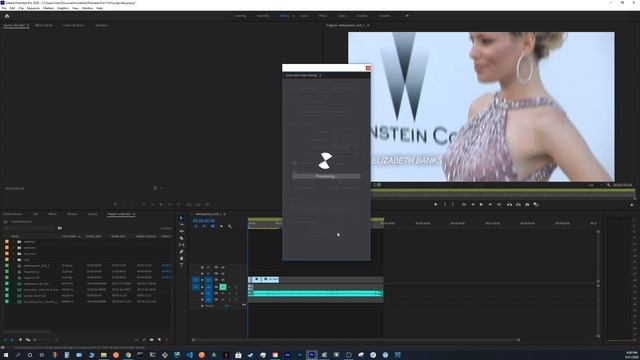This screenshot has height=360, width=640.
Task: Step forward one frame in Program Monitor
Action: pyautogui.click(x=490, y=204)
